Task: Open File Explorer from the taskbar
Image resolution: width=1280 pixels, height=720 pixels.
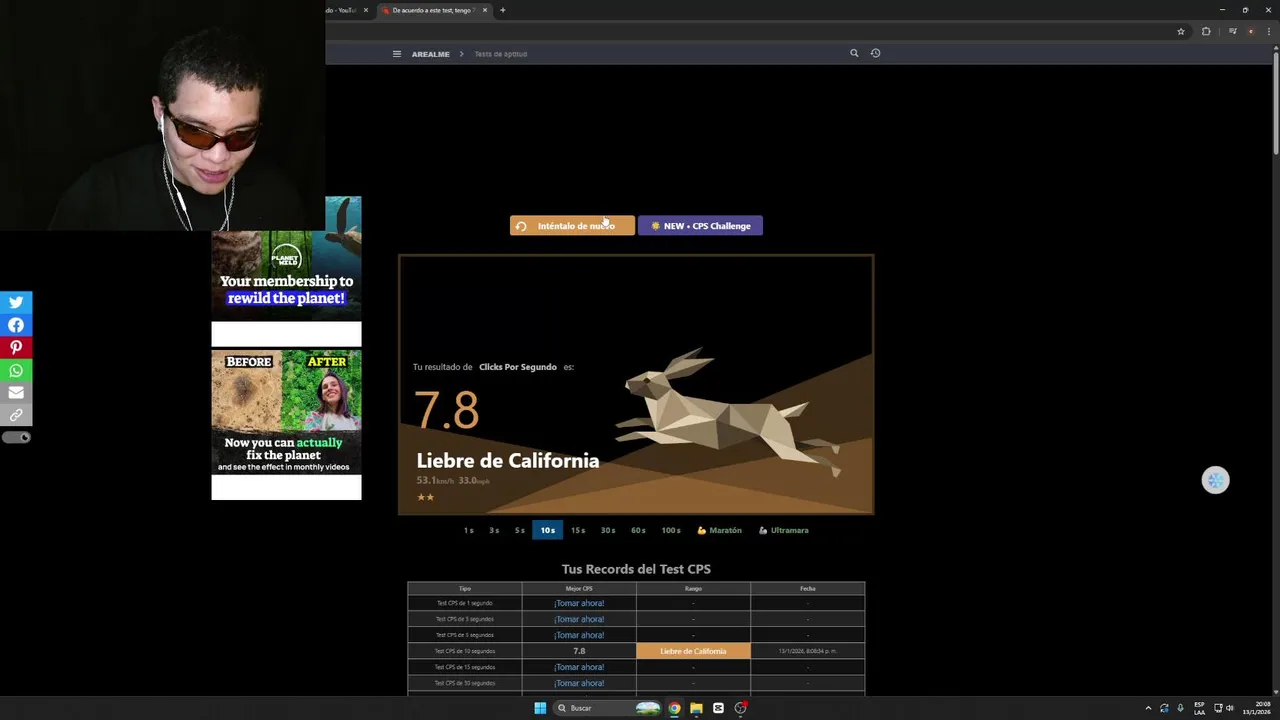Action: pyautogui.click(x=696, y=708)
